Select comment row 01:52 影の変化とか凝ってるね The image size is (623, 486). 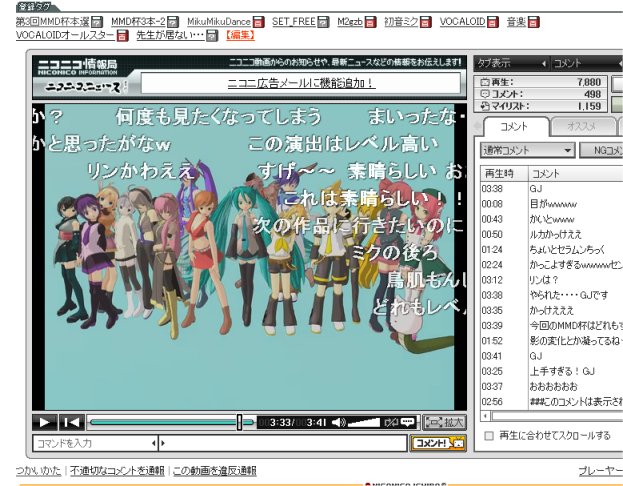pos(551,341)
